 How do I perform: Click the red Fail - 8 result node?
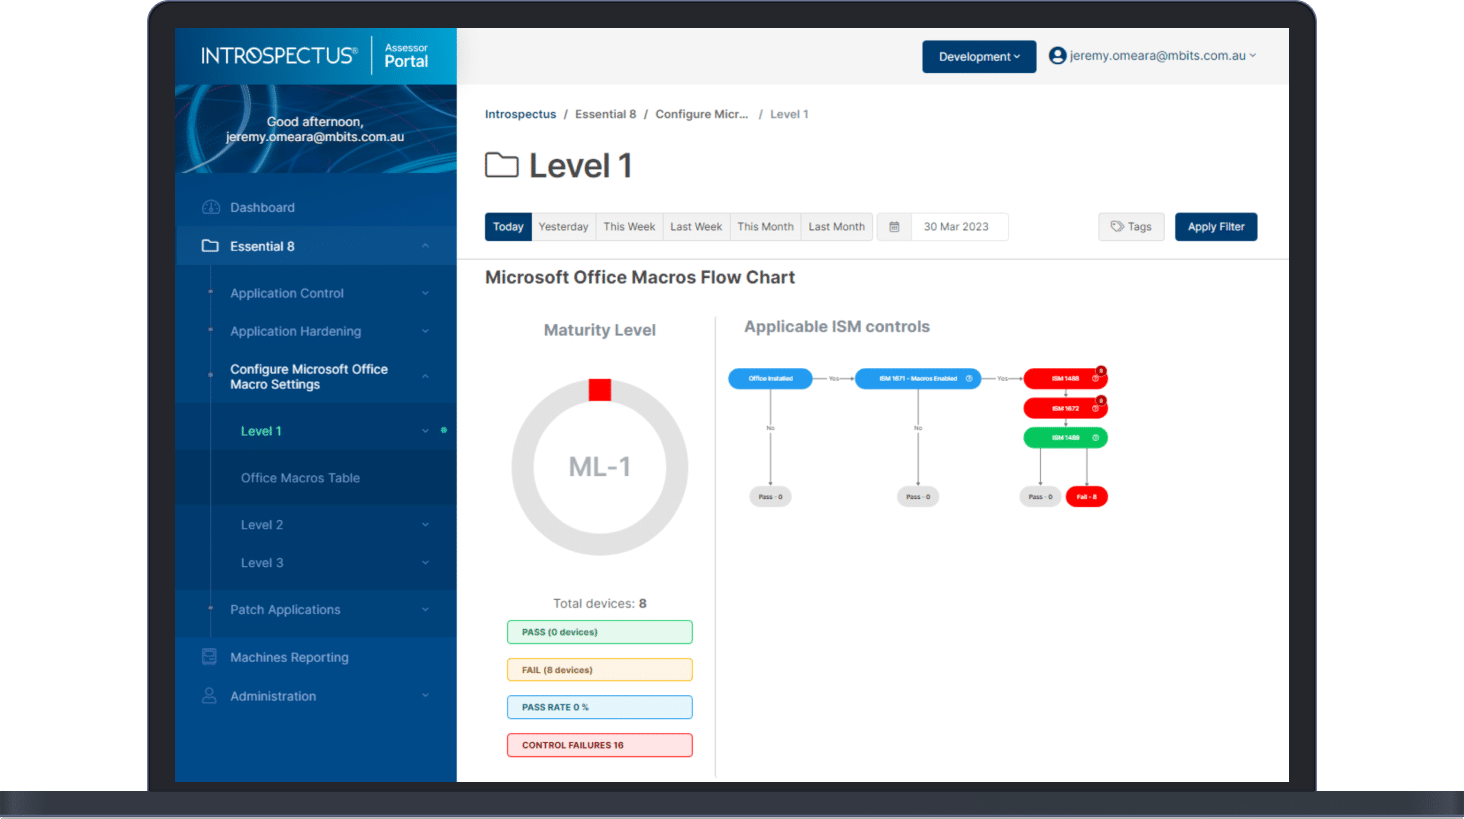[1086, 497]
